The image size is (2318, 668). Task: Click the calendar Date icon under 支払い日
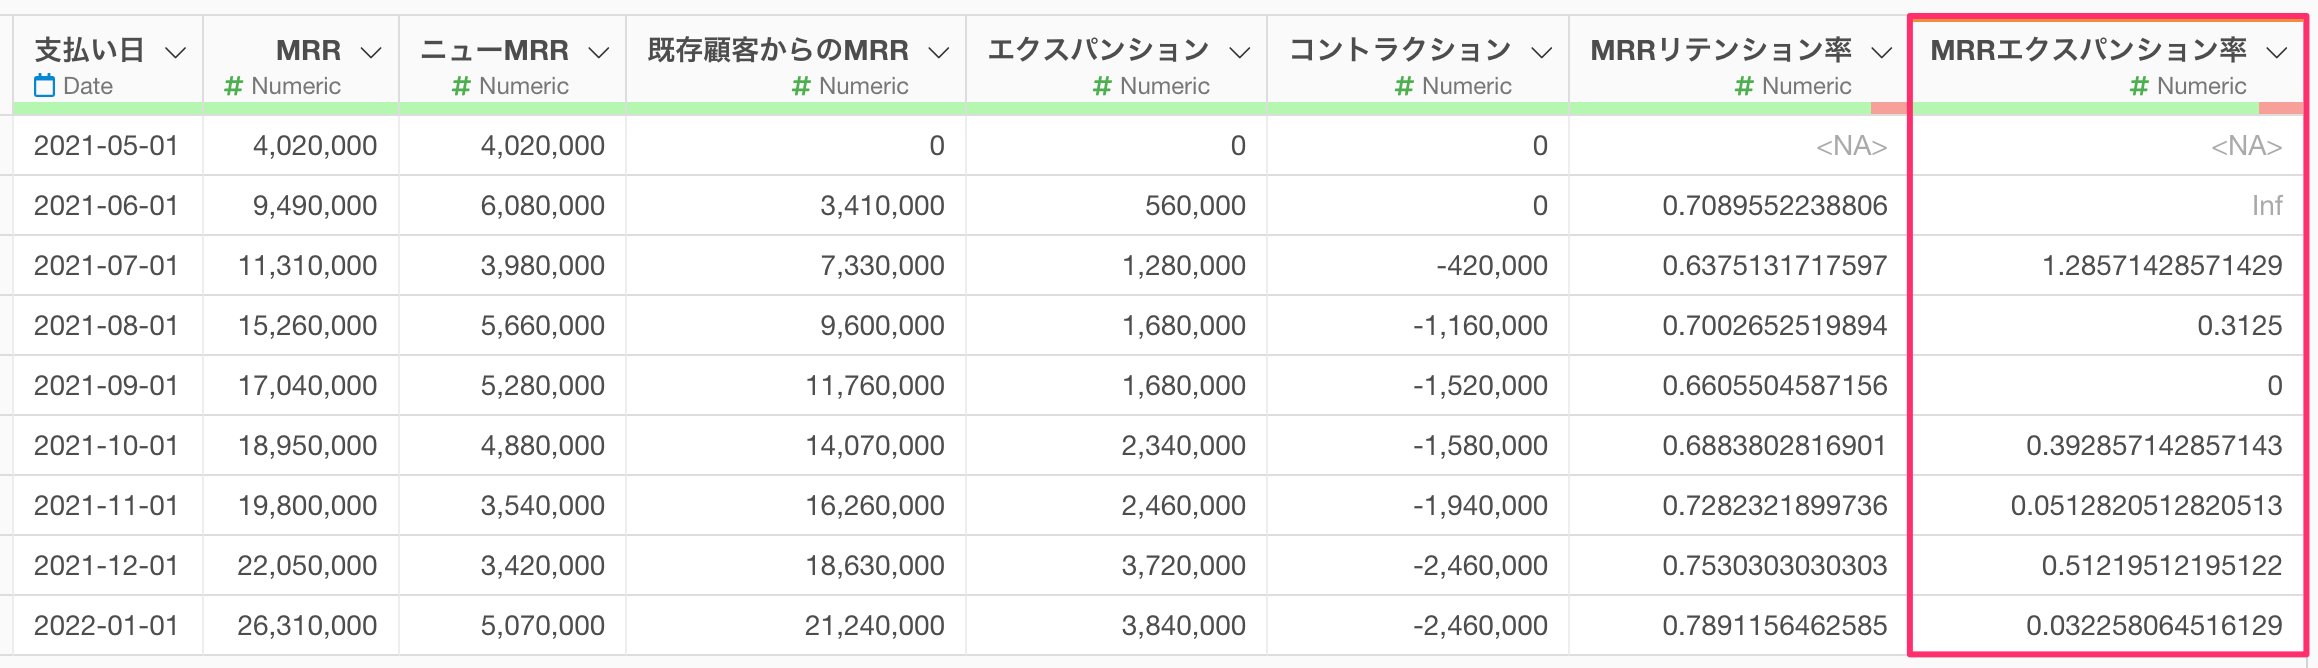point(44,86)
